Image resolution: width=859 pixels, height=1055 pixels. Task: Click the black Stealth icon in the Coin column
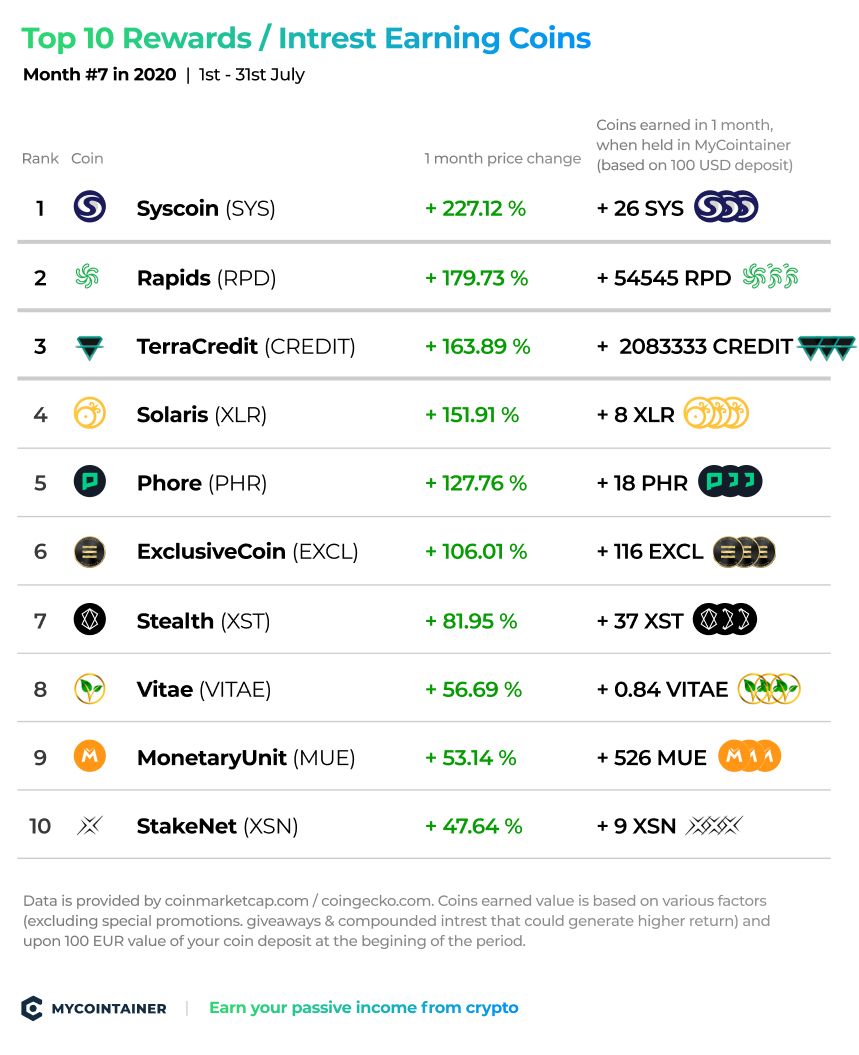click(x=89, y=619)
